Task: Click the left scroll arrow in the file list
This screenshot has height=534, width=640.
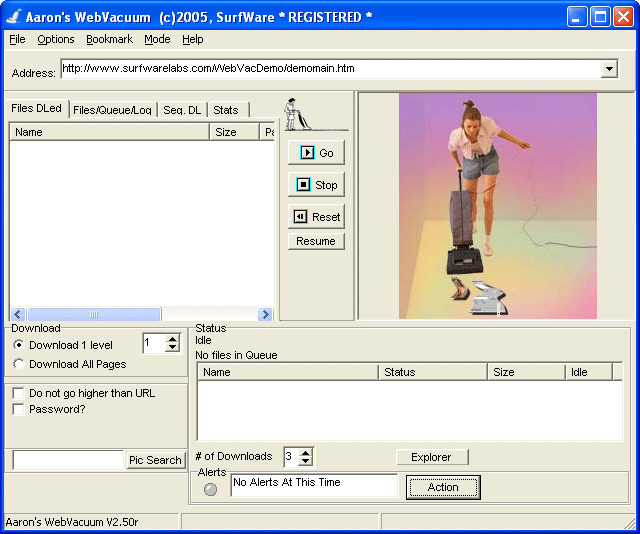Action: [x=18, y=314]
